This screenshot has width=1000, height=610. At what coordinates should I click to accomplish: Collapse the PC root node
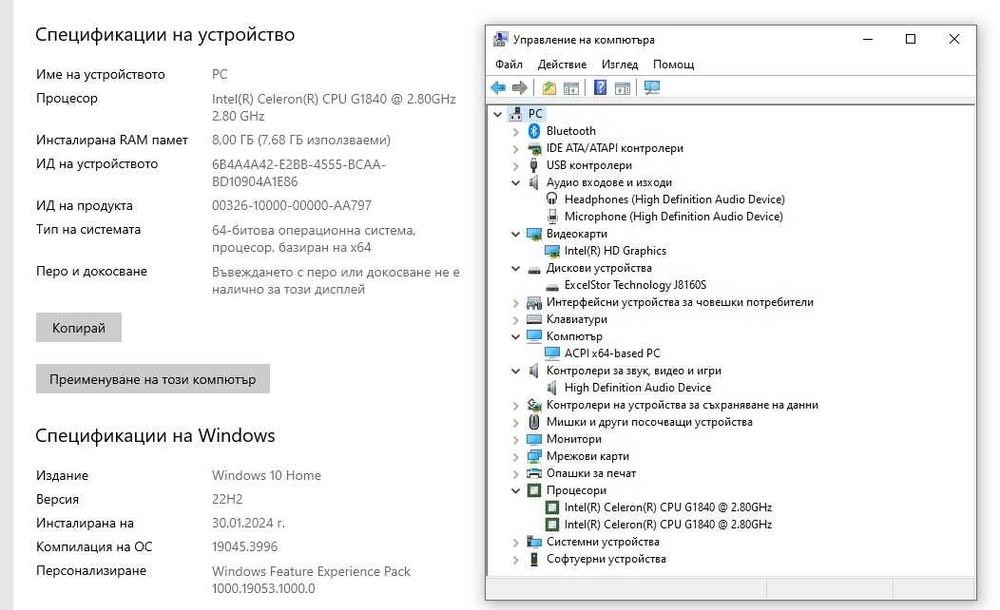pos(498,114)
